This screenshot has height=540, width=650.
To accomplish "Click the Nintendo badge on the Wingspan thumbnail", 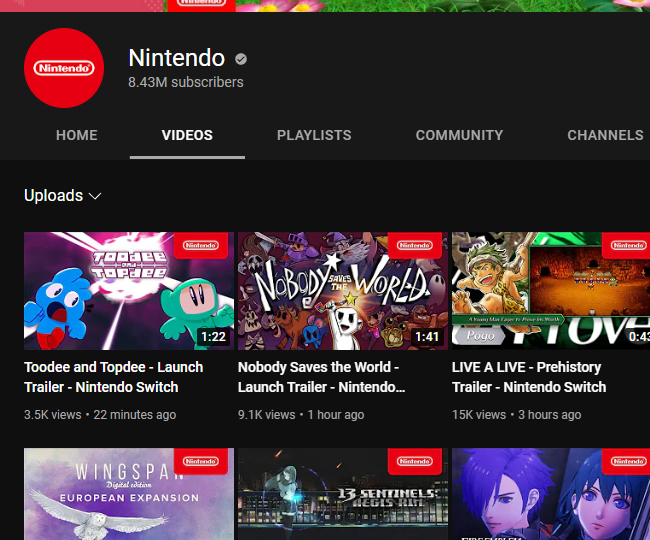I will [201, 461].
